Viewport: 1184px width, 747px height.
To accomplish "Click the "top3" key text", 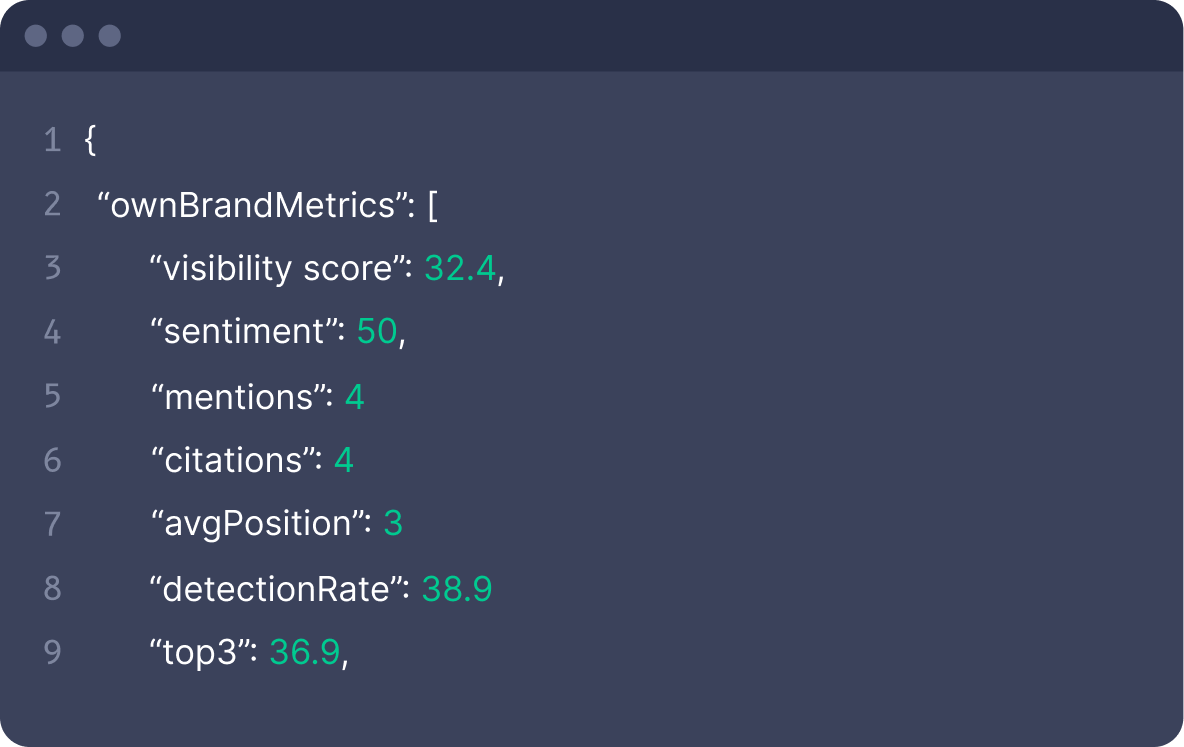I will [204, 653].
